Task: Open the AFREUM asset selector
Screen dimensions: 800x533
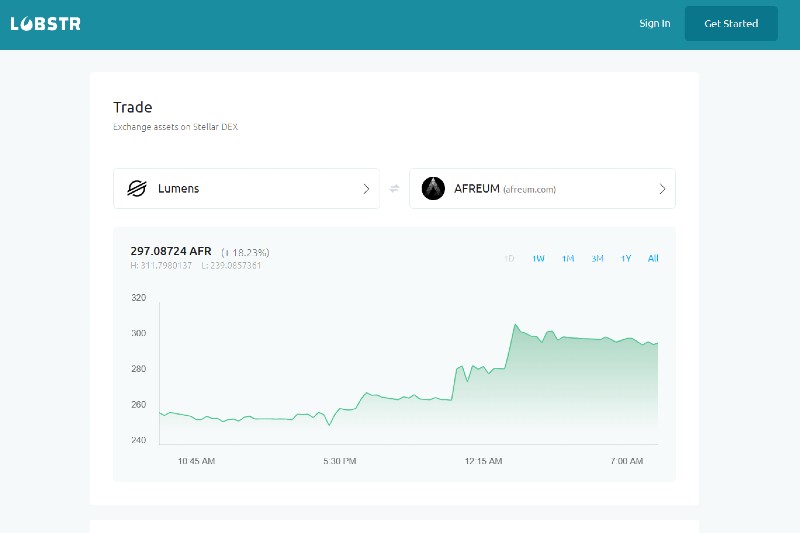Action: [542, 188]
